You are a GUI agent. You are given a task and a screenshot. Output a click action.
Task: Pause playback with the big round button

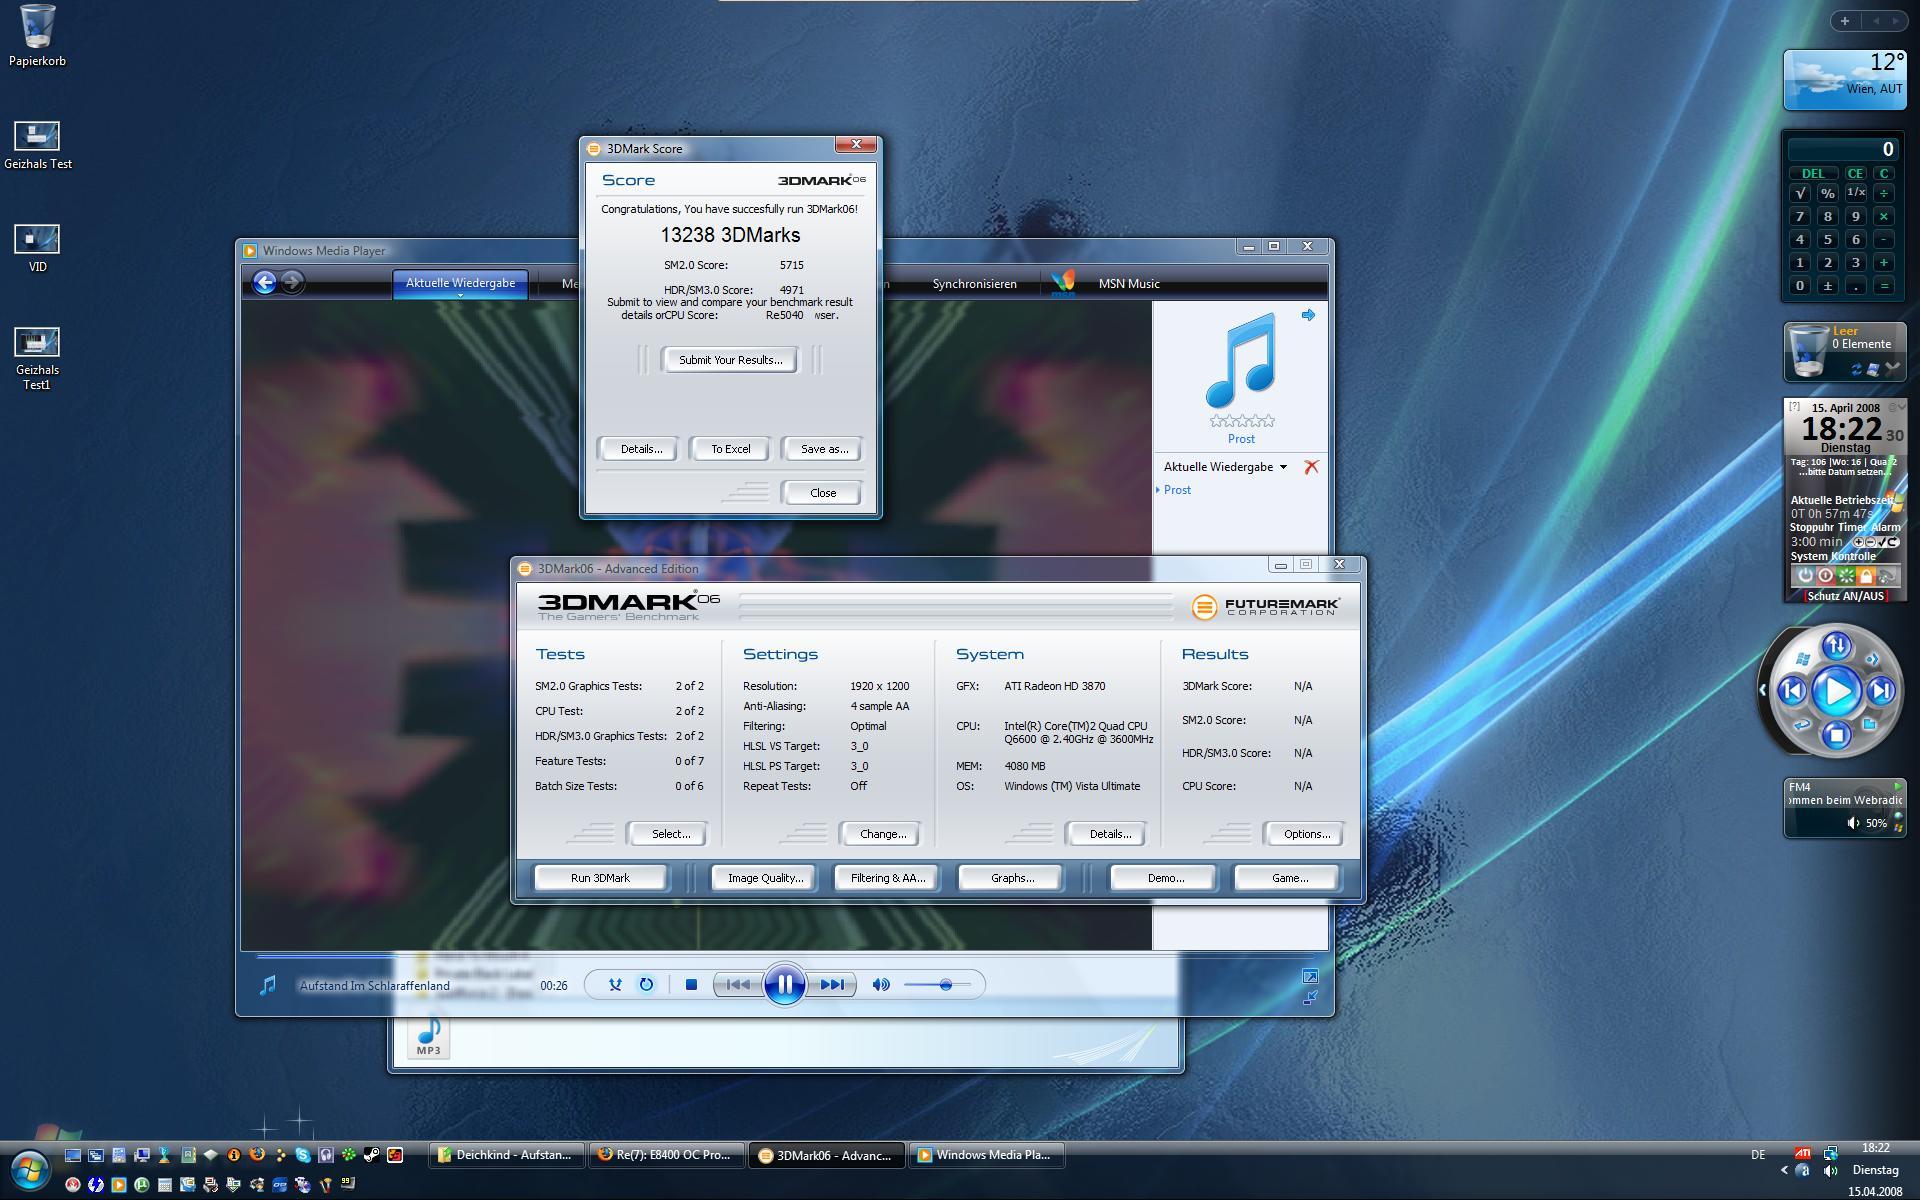pos(784,985)
